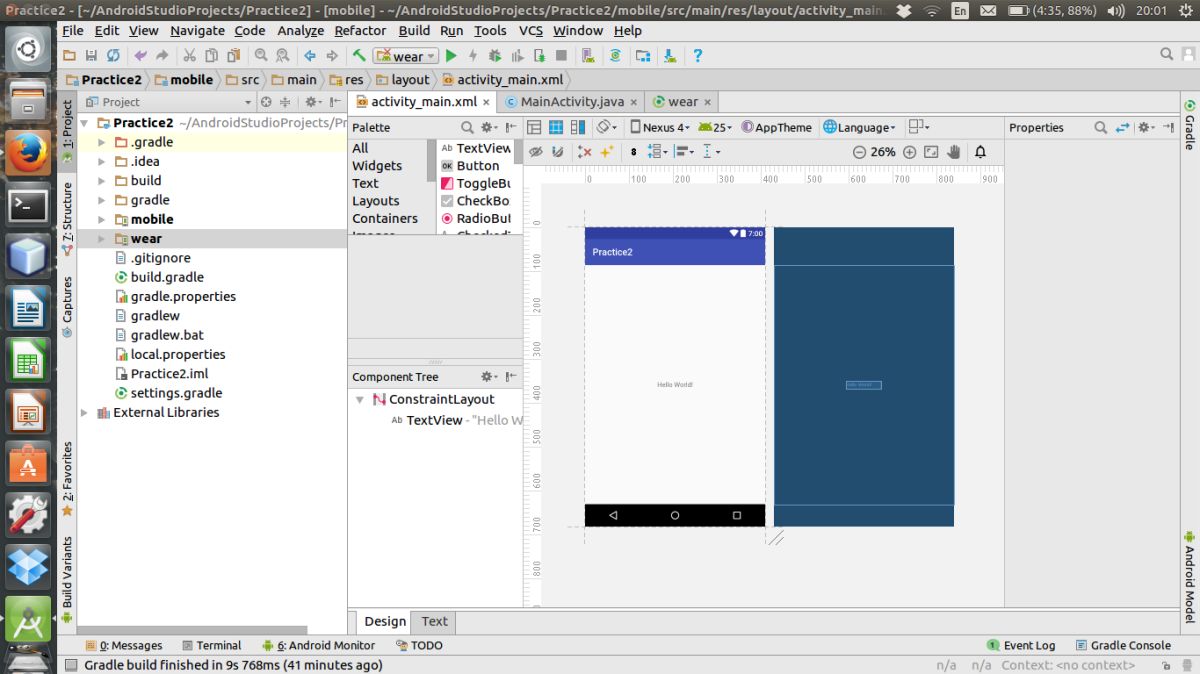The height and width of the screenshot is (674, 1200).
Task: Open the orientation dropdown in editor
Action: tap(607, 127)
